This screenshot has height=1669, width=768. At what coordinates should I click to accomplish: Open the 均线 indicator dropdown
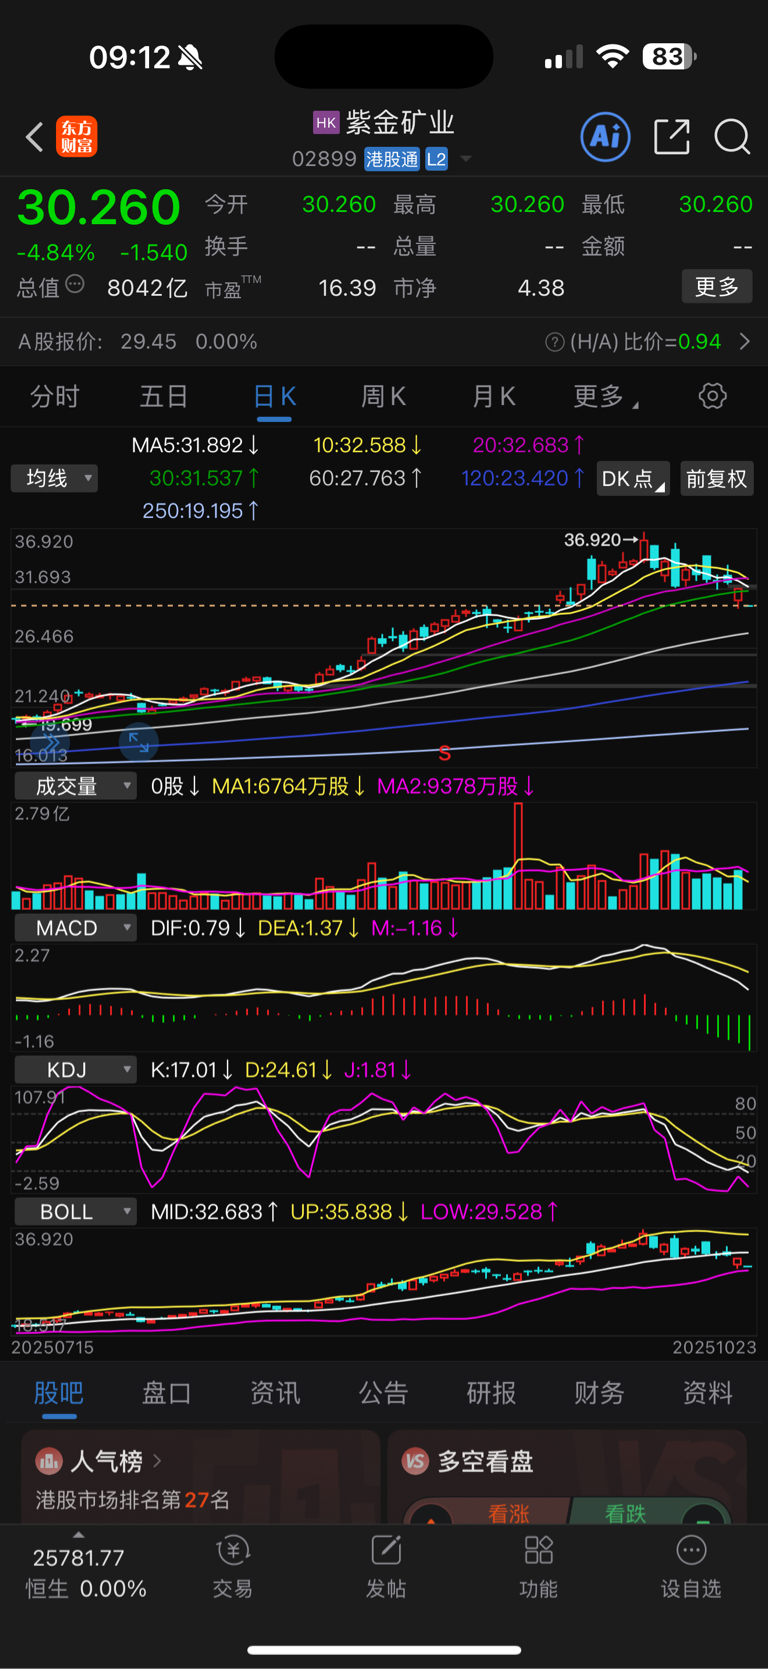(54, 478)
